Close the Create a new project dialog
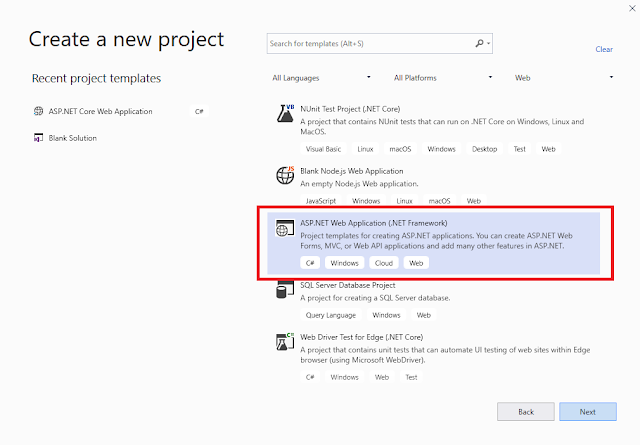Screen dimensions: 640x445 point(632,8)
